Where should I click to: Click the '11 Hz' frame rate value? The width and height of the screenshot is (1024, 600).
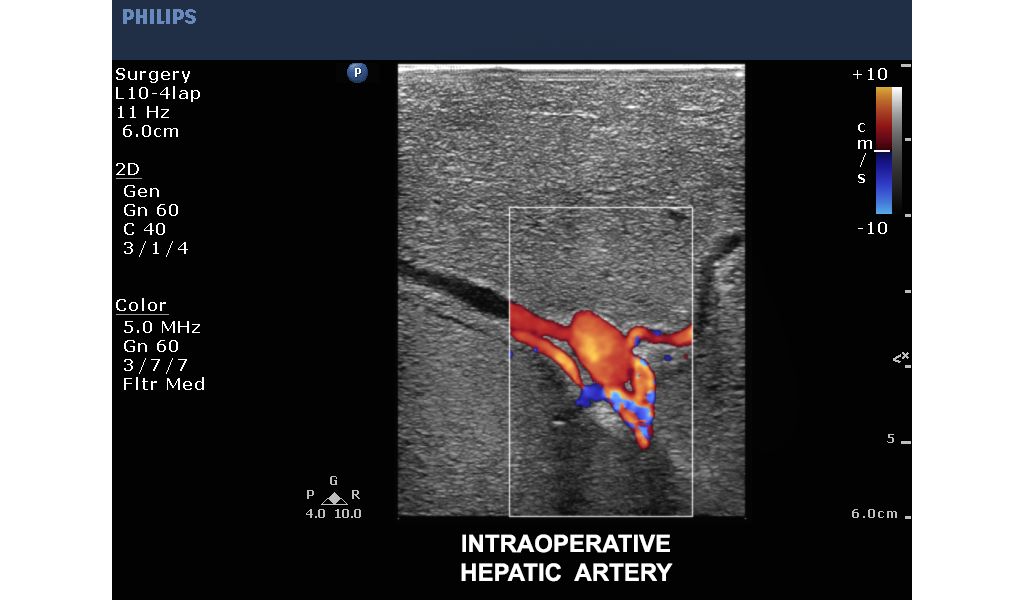(x=142, y=112)
